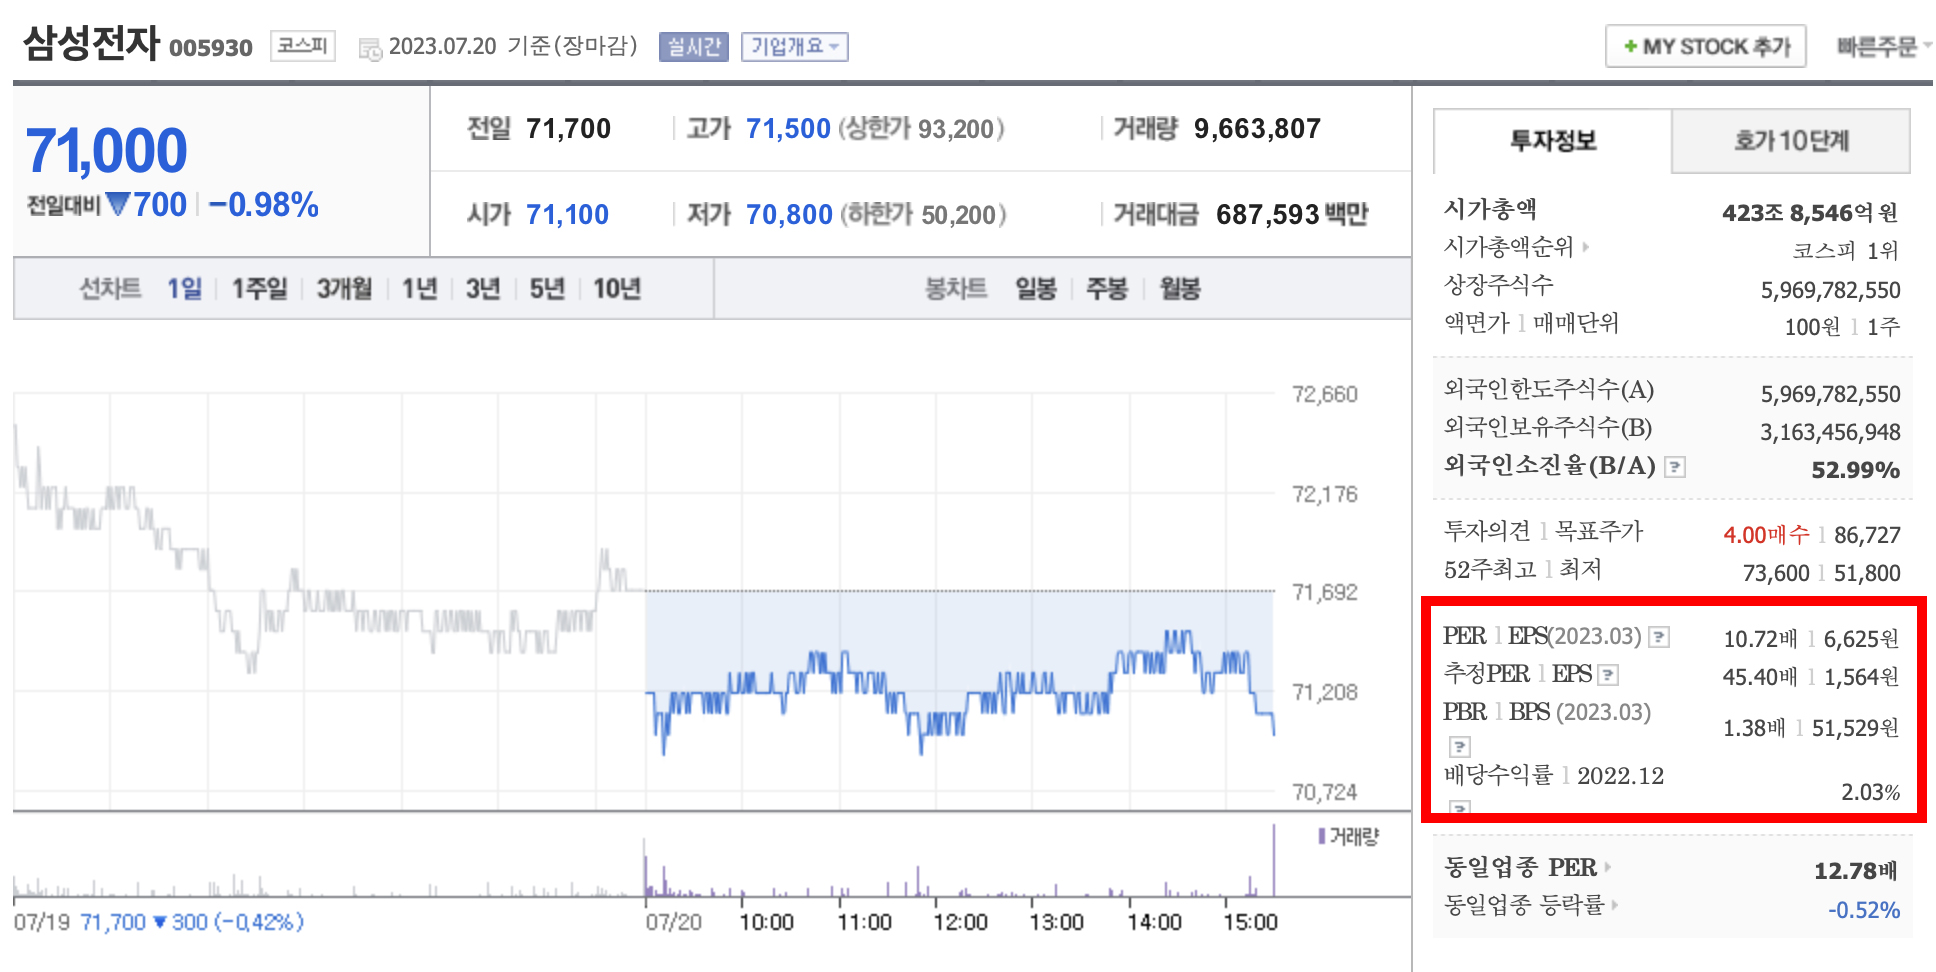Switch to the 호가10단계 tab
Viewport: 1936px width, 972px height.
1791,141
